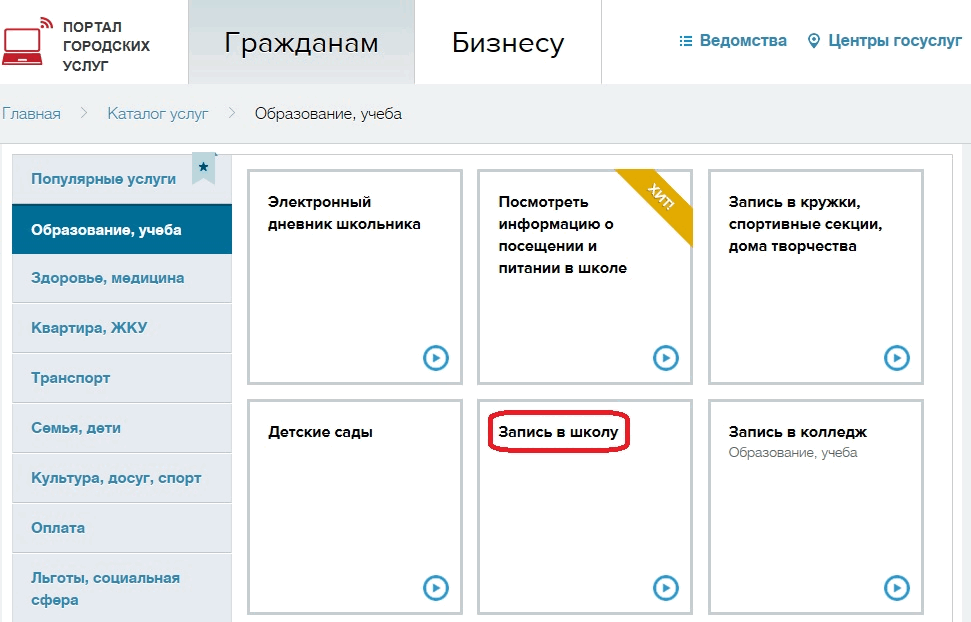This screenshot has height=622, width=971.
Task: Click play arrow on Электронный дневник школьника card
Action: tap(435, 357)
